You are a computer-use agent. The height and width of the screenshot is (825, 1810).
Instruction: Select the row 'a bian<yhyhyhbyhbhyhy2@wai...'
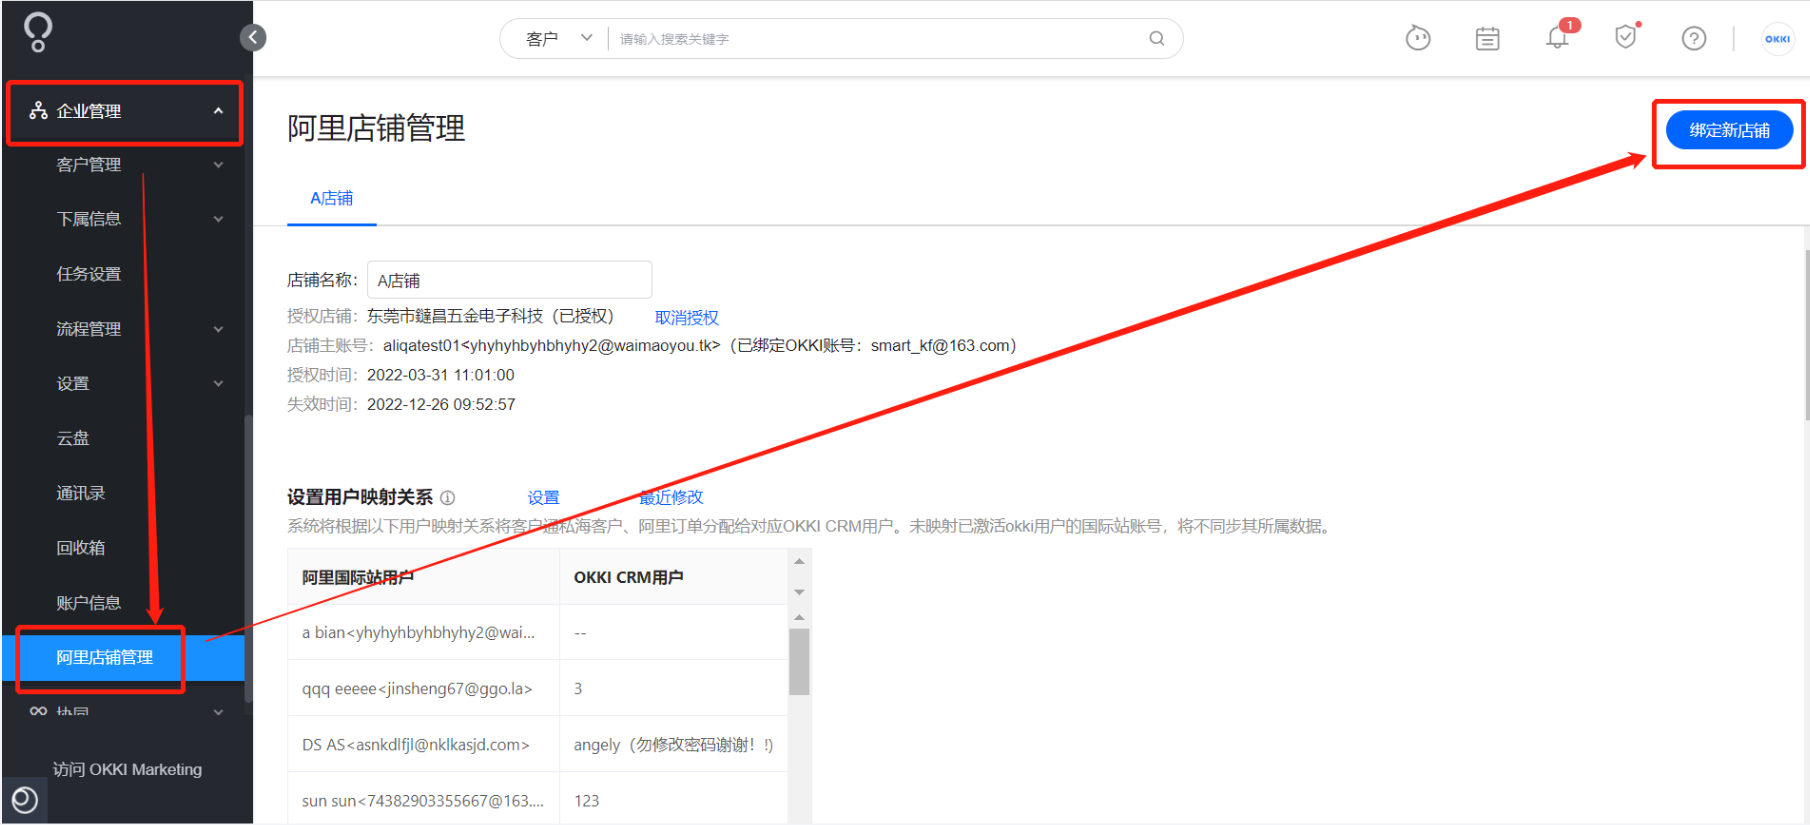click(538, 632)
